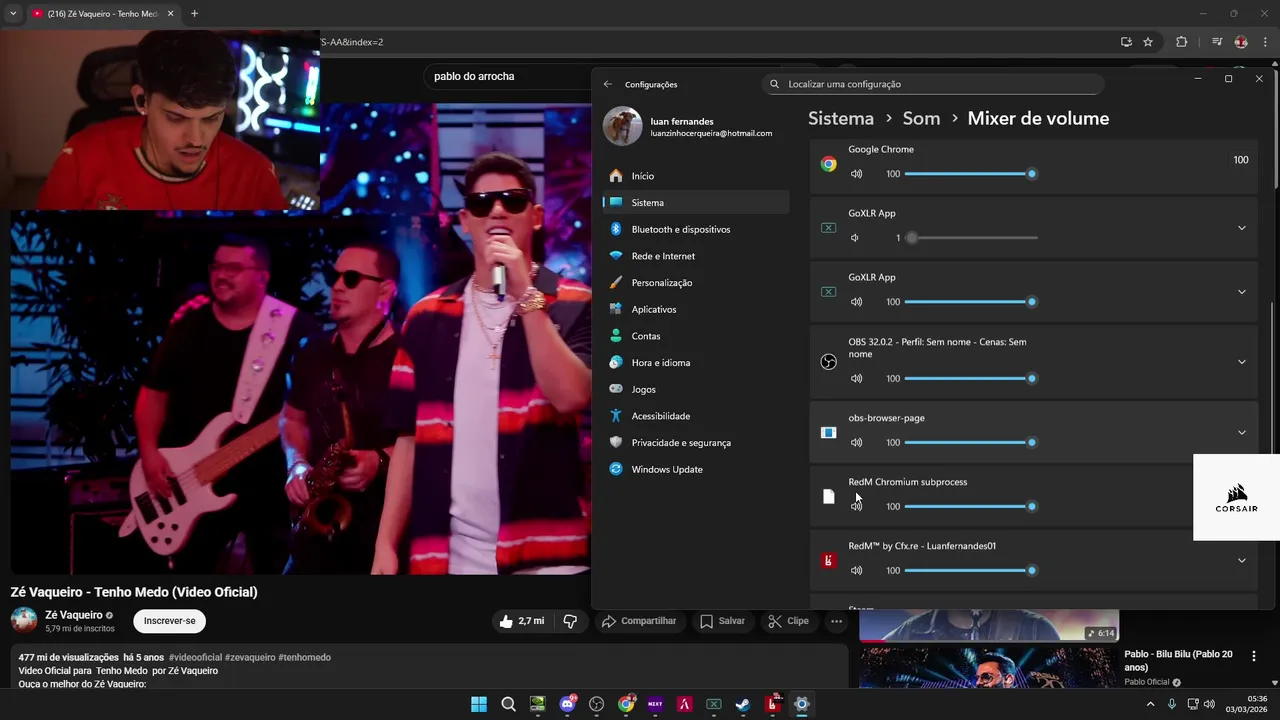Open Steam from taskbar
Image resolution: width=1280 pixels, height=720 pixels.
pos(743,704)
